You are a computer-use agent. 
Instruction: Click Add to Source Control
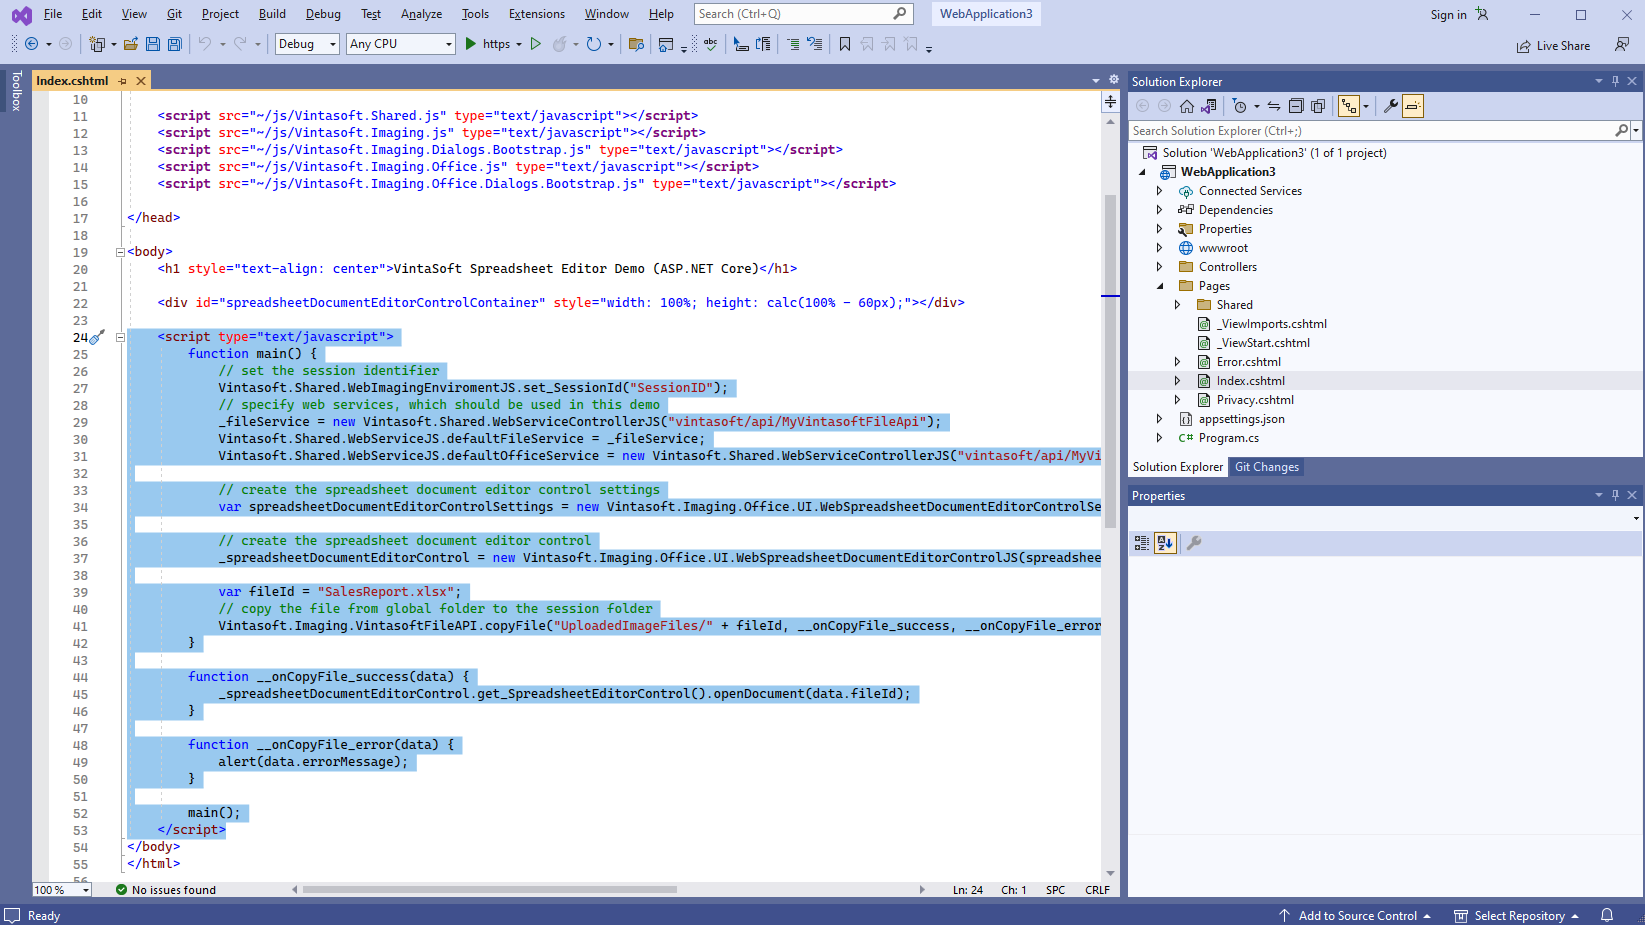point(1357,916)
